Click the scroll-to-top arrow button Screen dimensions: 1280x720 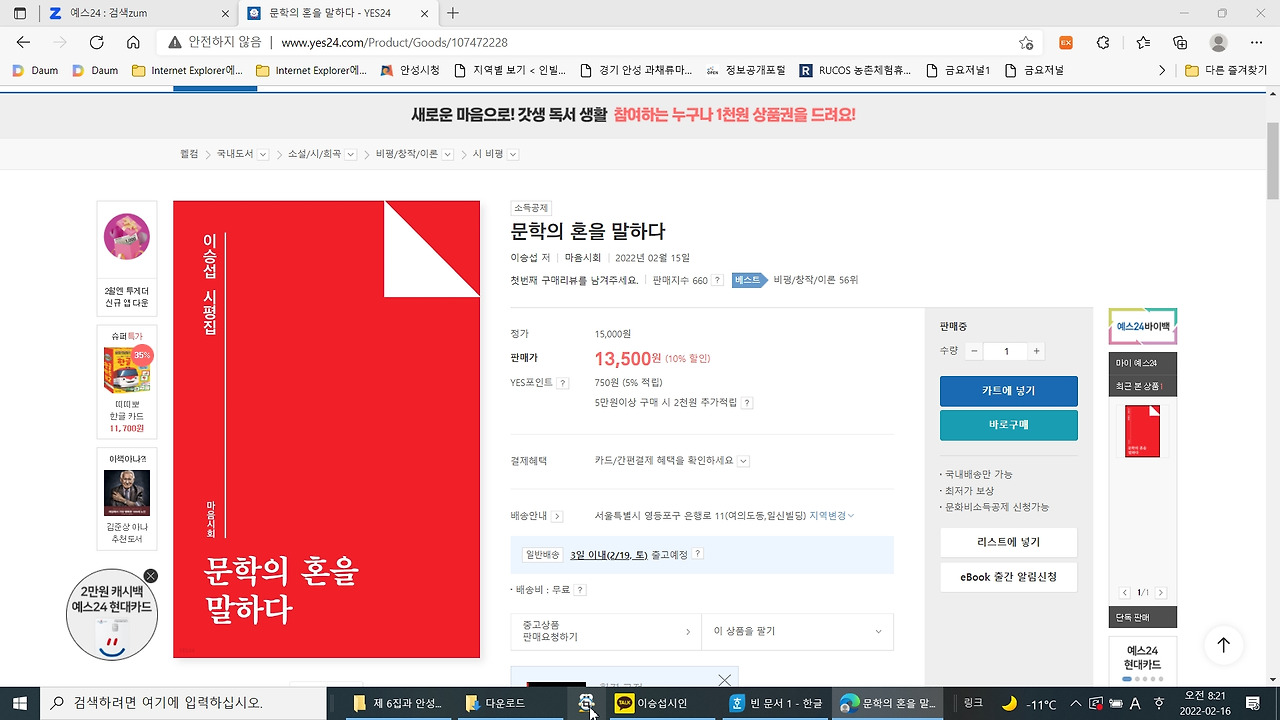click(x=1223, y=645)
